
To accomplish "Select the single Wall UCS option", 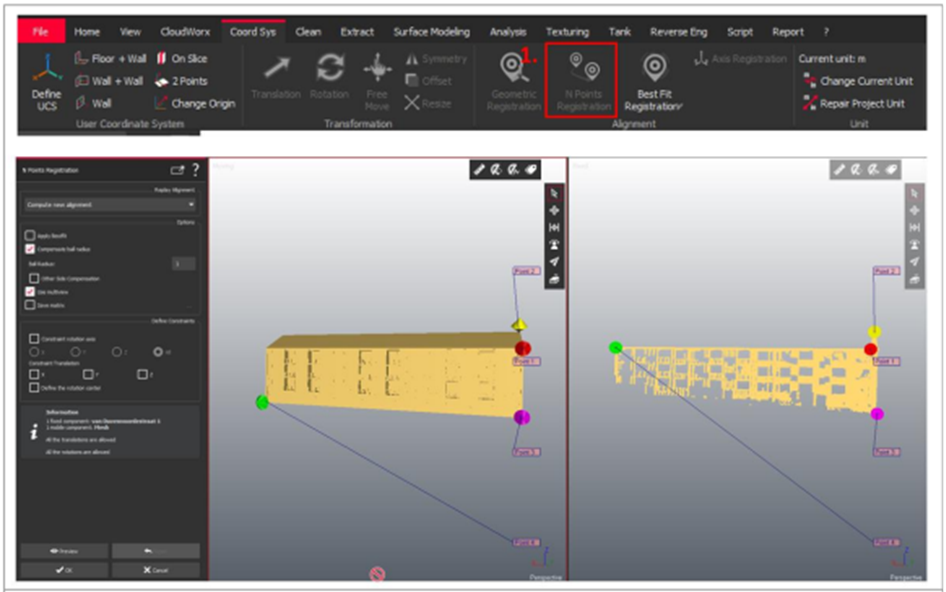I will [94, 103].
